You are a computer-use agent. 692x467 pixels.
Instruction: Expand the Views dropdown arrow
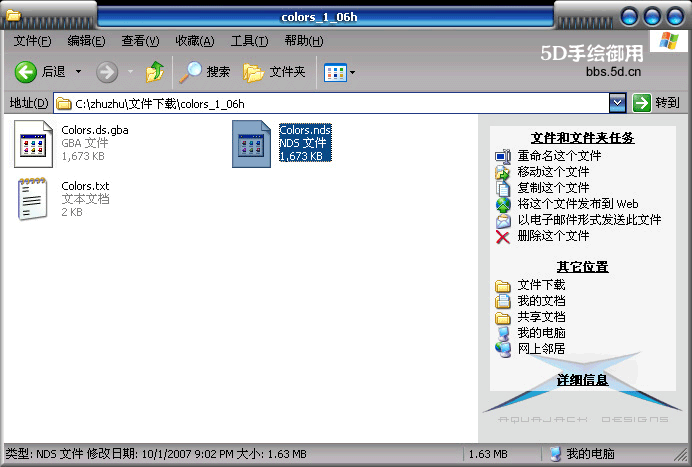352,73
